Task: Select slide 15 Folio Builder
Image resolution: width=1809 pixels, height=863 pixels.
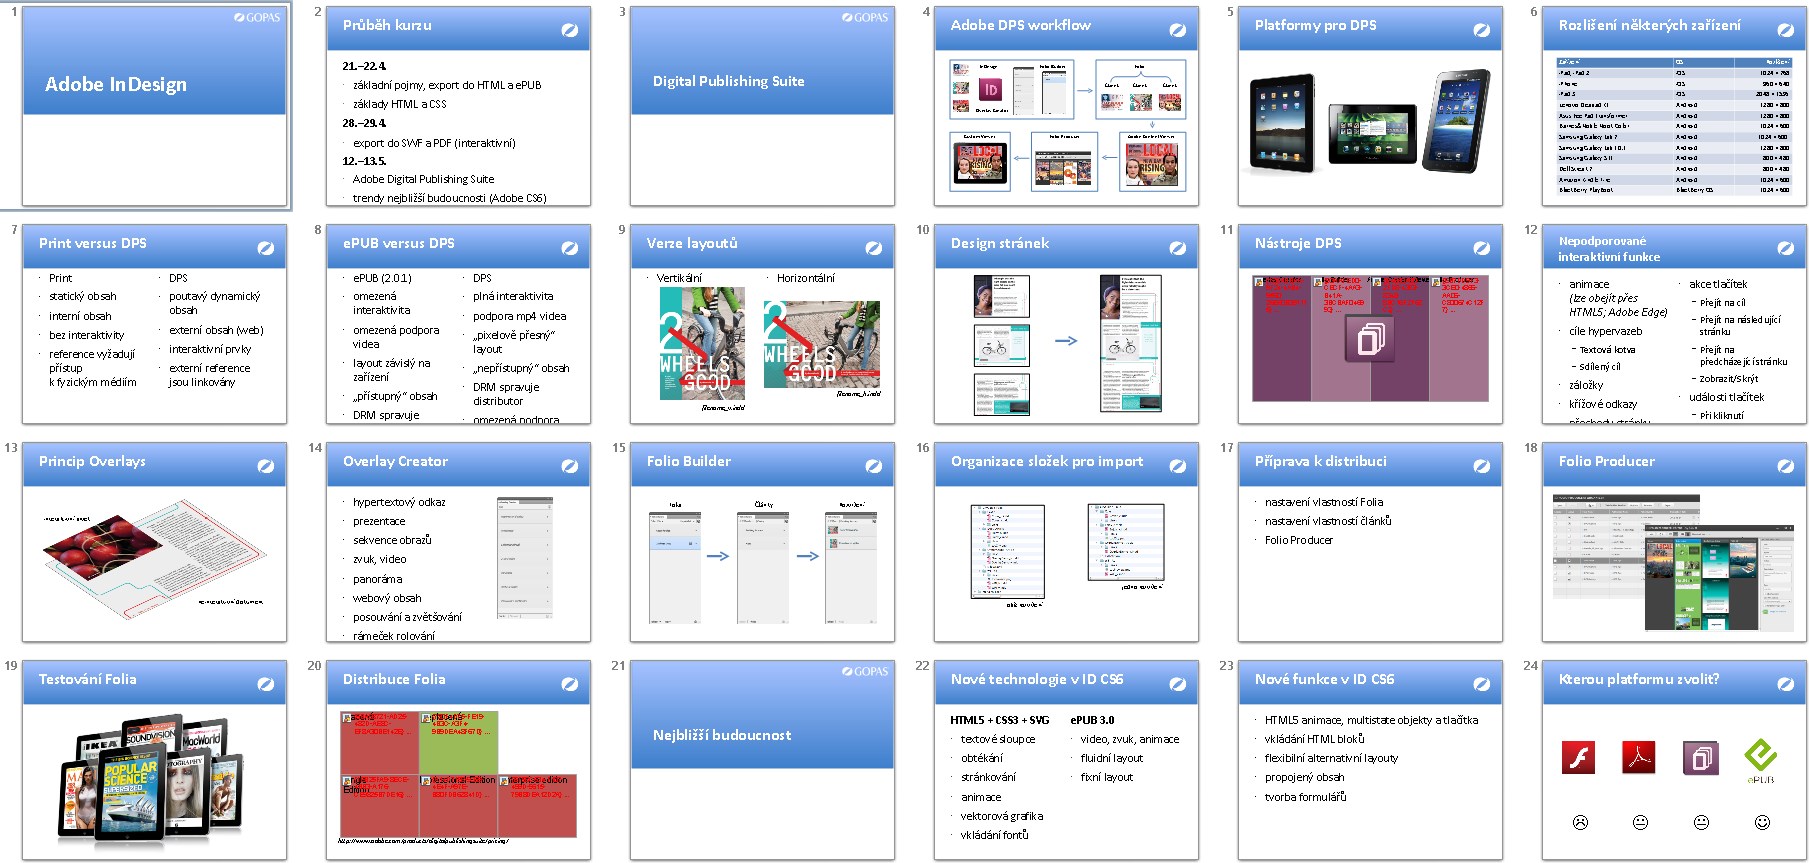Action: [x=762, y=542]
